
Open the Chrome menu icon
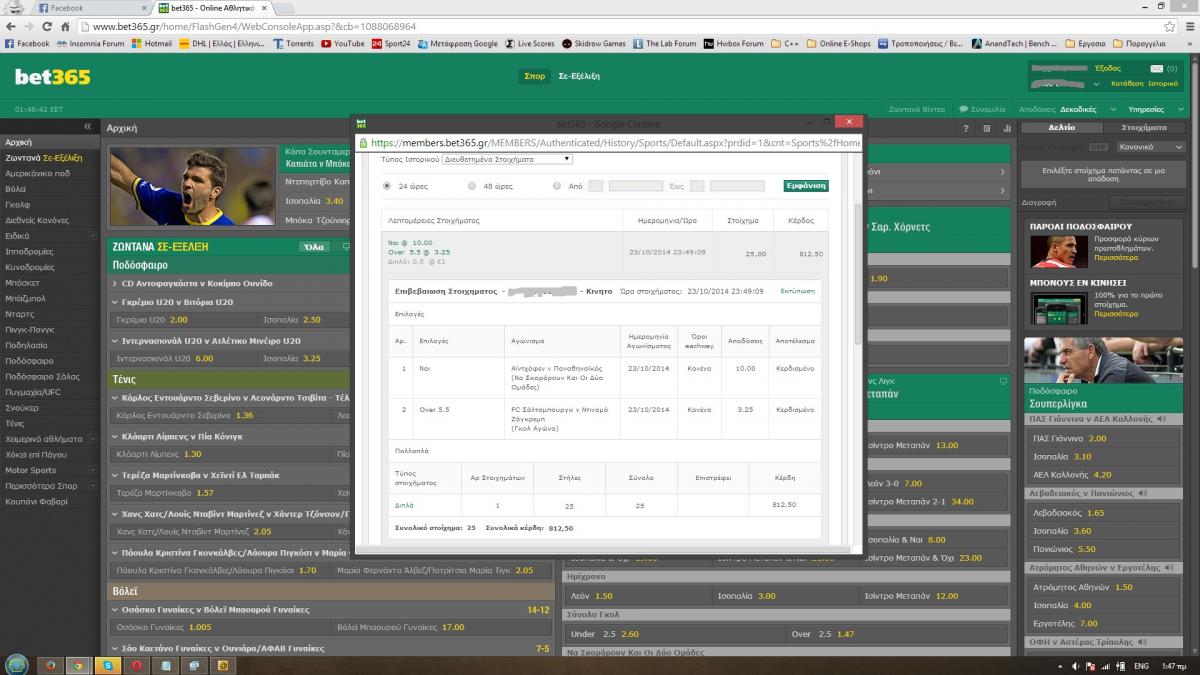[1188, 27]
